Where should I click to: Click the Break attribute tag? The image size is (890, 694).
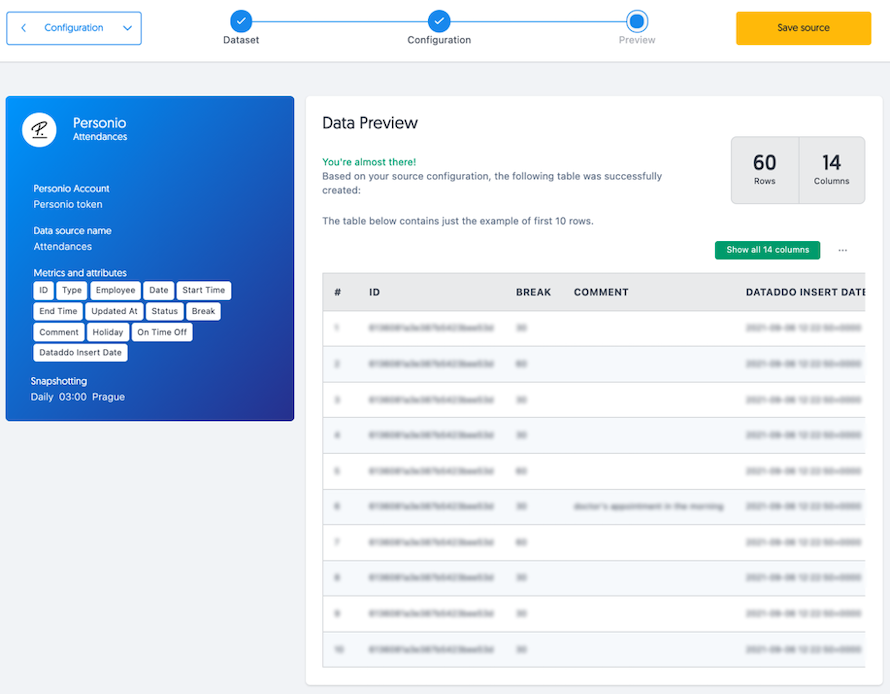tap(203, 311)
